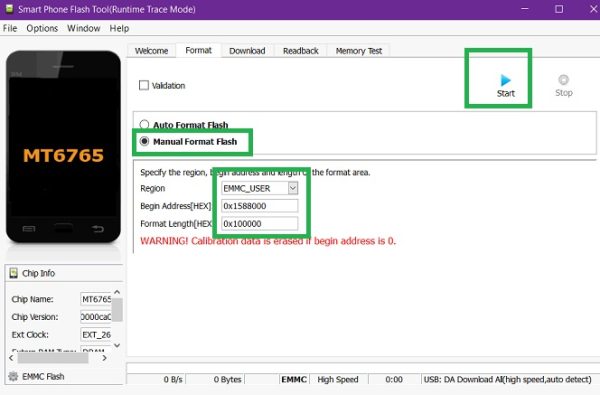
Task: Switch to the Welcome tab
Action: click(152, 51)
